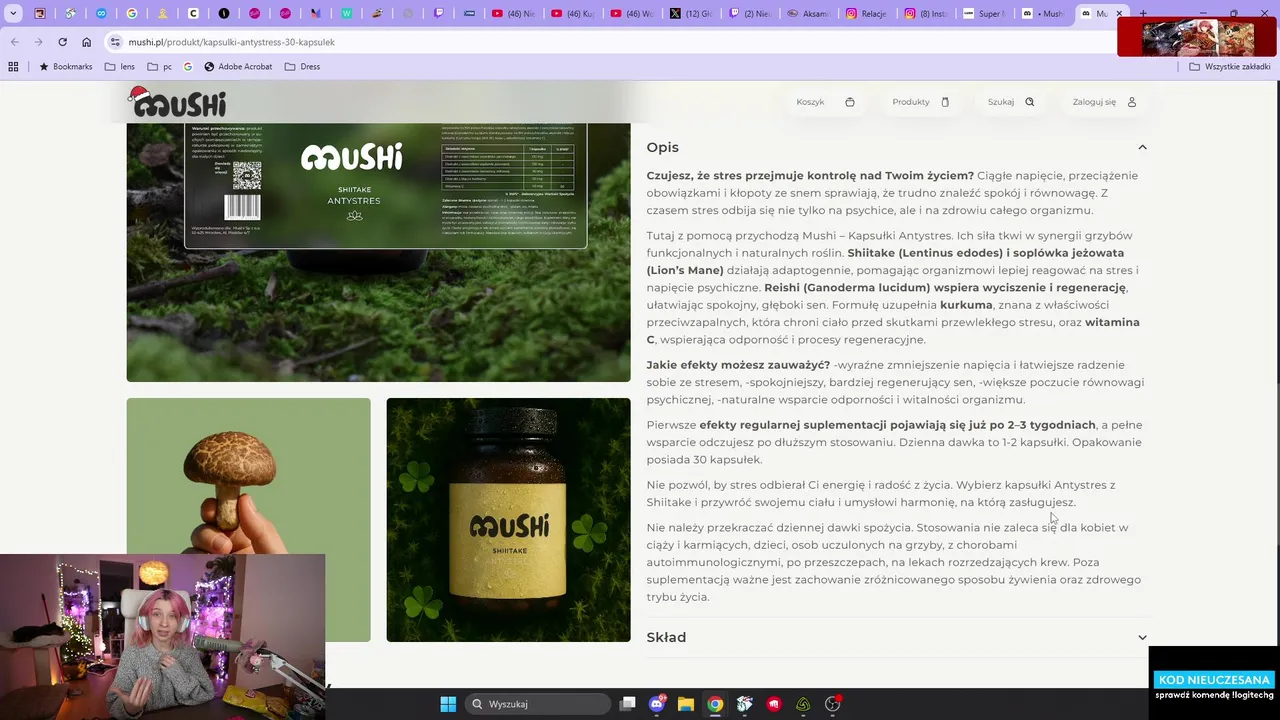This screenshot has width=1280, height=720.
Task: Open the pc bookmark folder
Action: point(159,67)
